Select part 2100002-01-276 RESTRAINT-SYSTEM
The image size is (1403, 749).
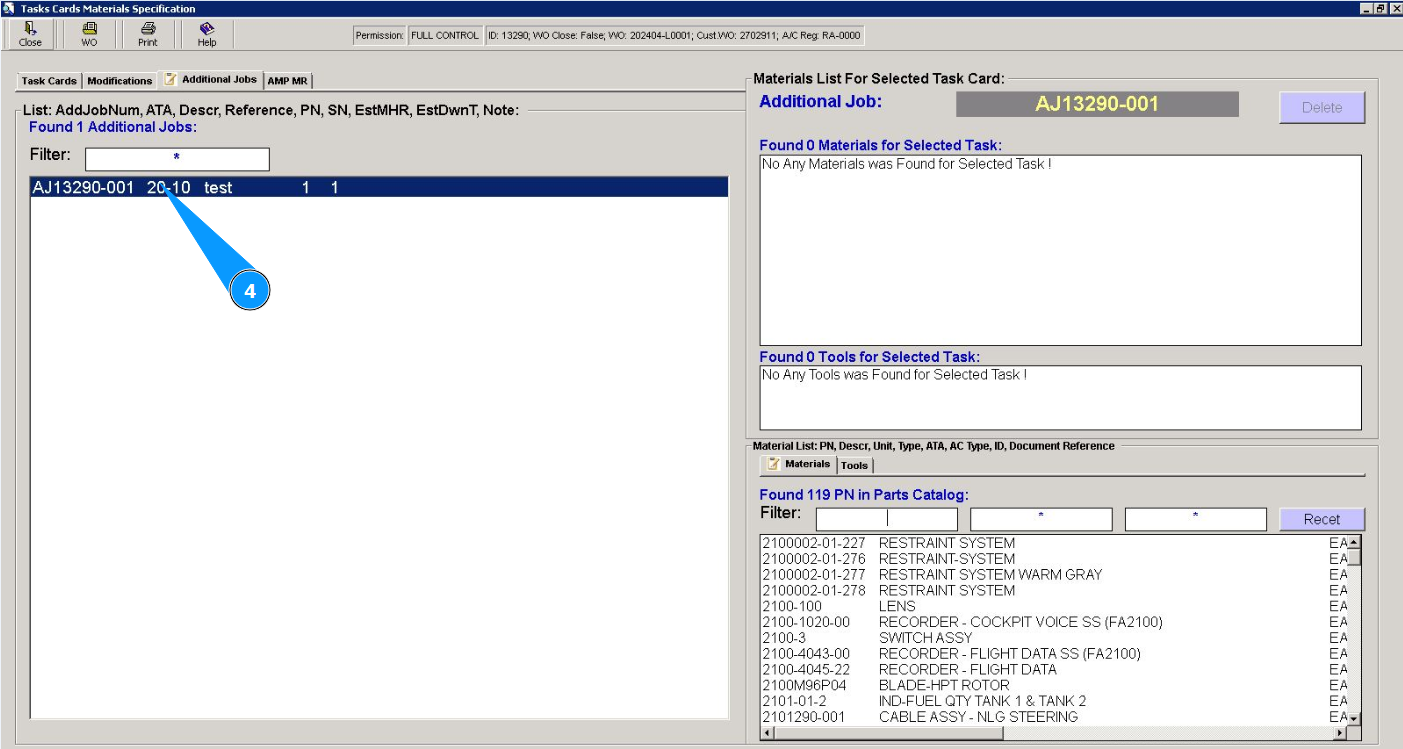point(1054,559)
